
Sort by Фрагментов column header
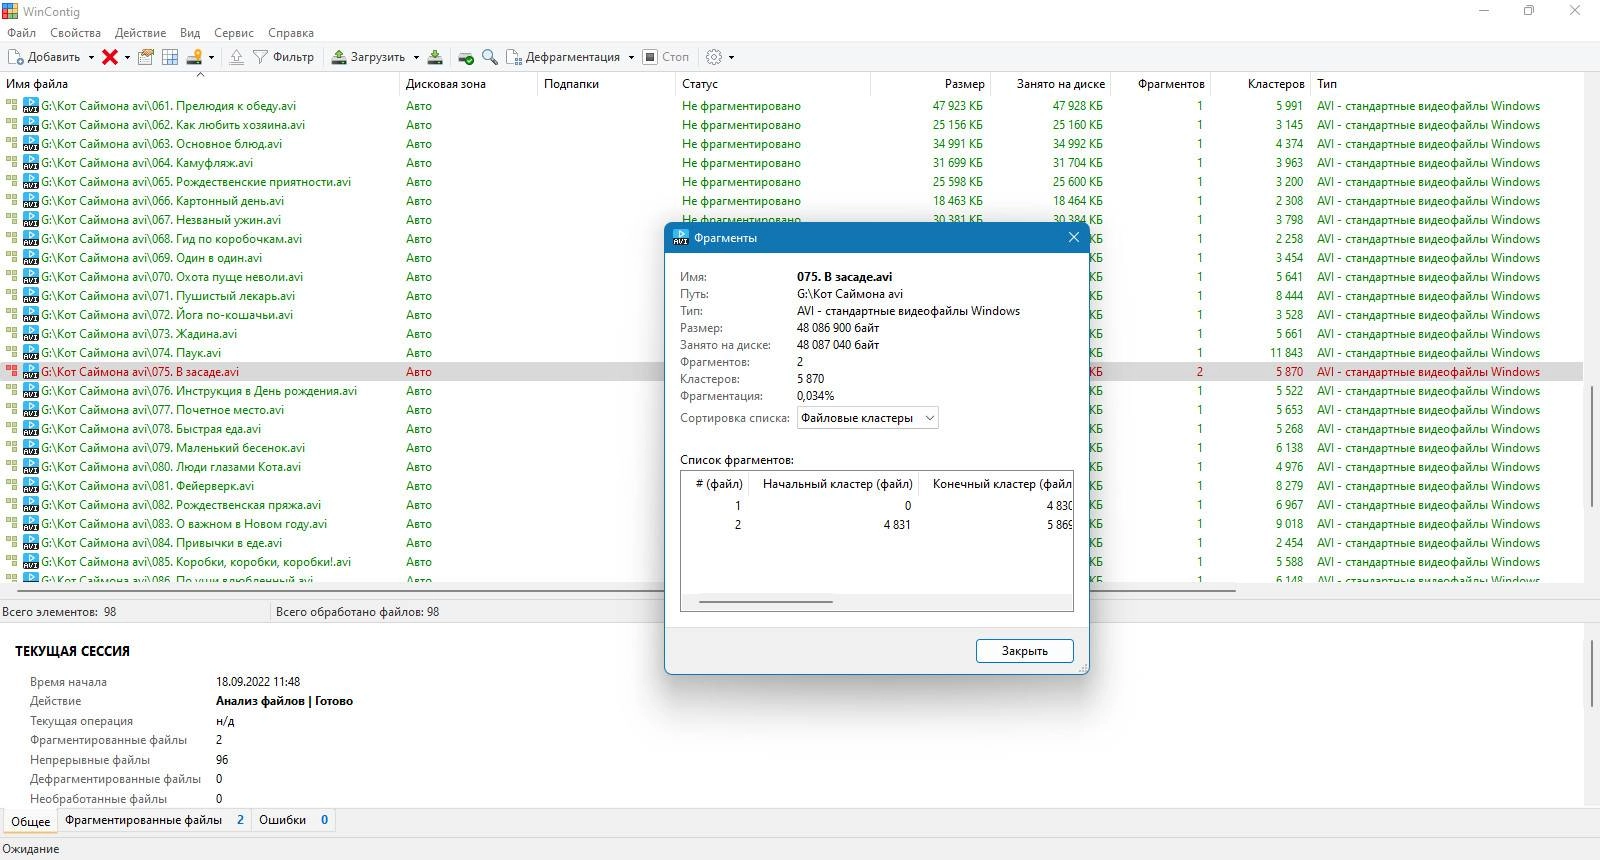(x=1160, y=84)
